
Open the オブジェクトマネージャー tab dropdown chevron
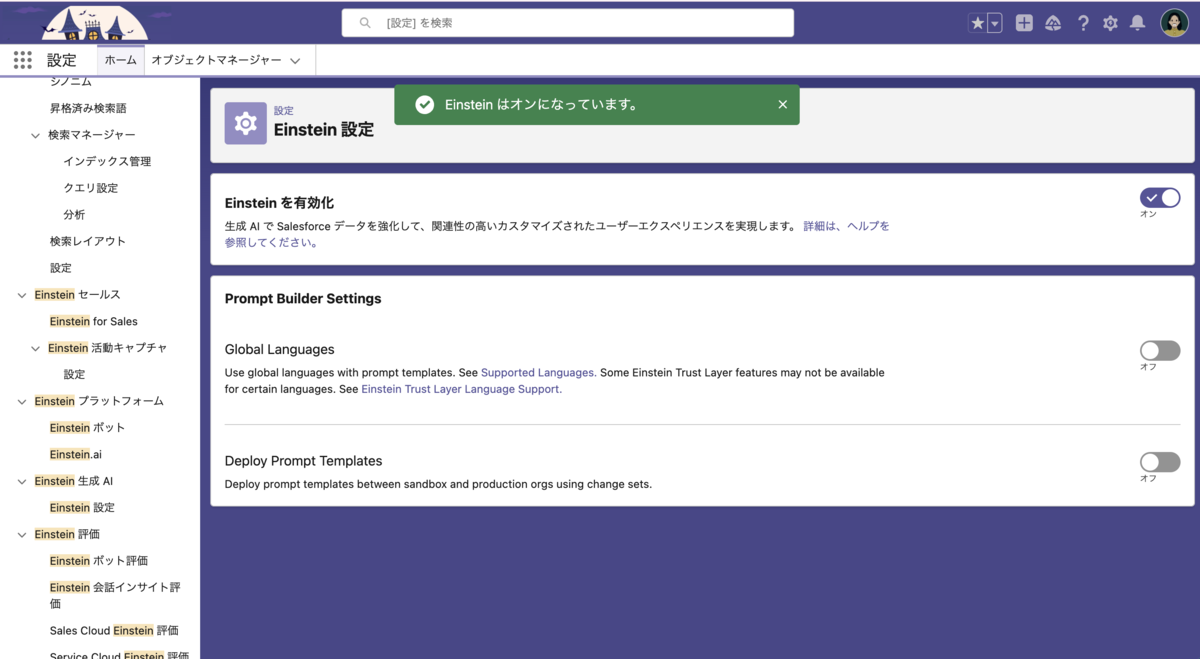295,61
